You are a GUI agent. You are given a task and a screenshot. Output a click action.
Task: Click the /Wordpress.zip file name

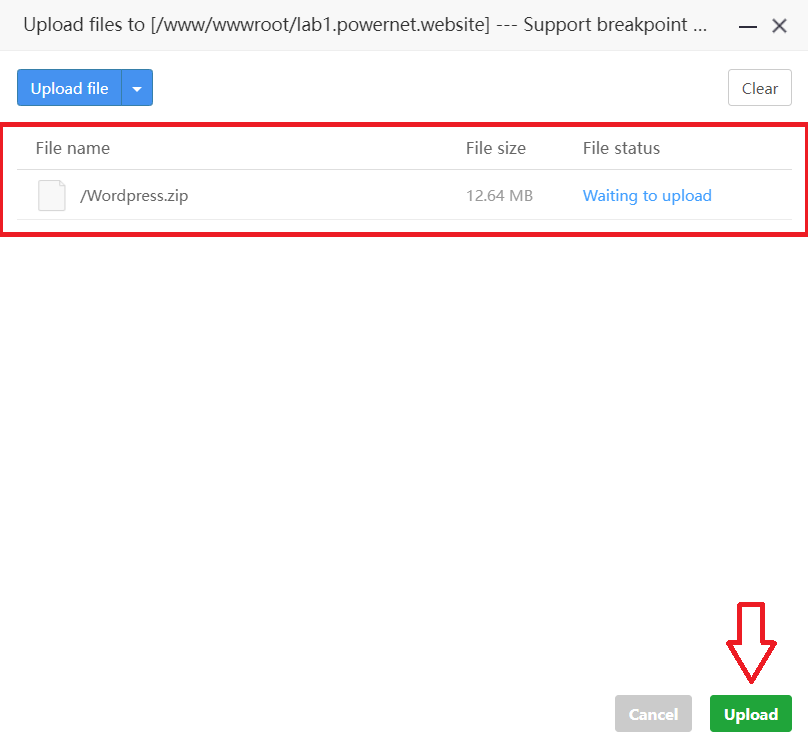click(x=134, y=196)
